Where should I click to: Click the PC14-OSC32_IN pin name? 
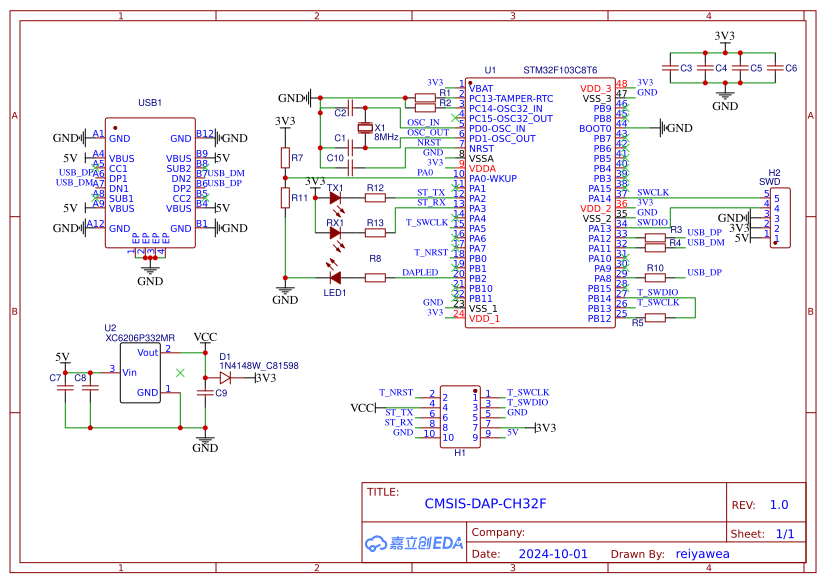pyautogui.click(x=506, y=108)
